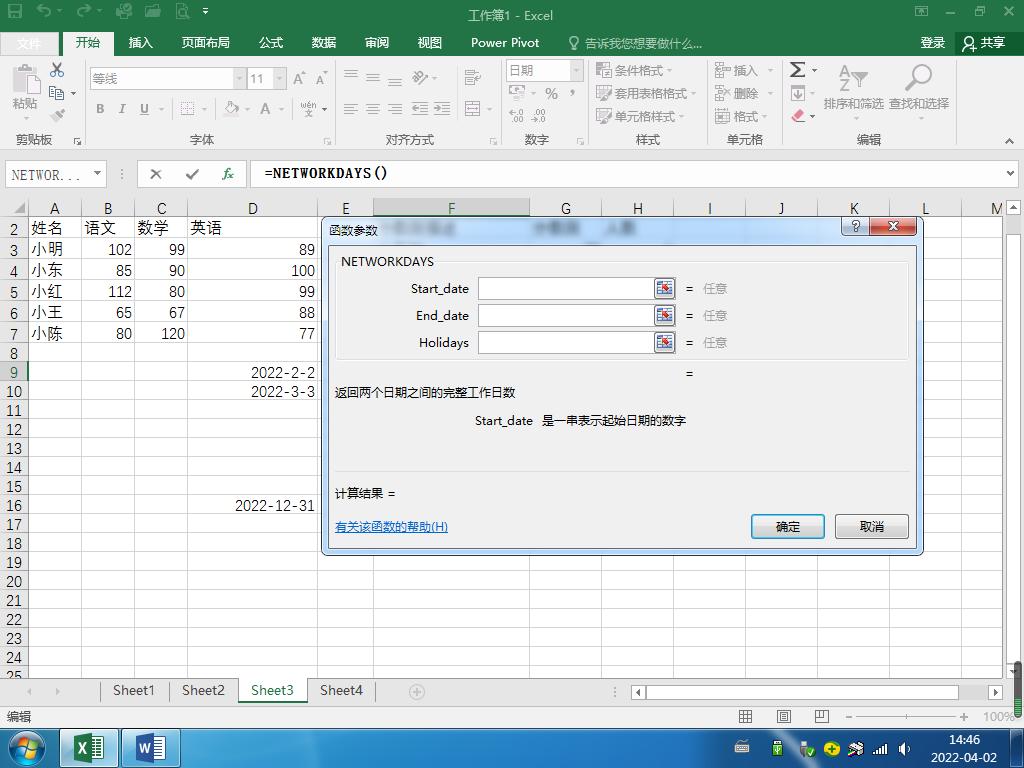
Task: Open the 有关该函数的帮助 link
Action: pyautogui.click(x=391, y=527)
